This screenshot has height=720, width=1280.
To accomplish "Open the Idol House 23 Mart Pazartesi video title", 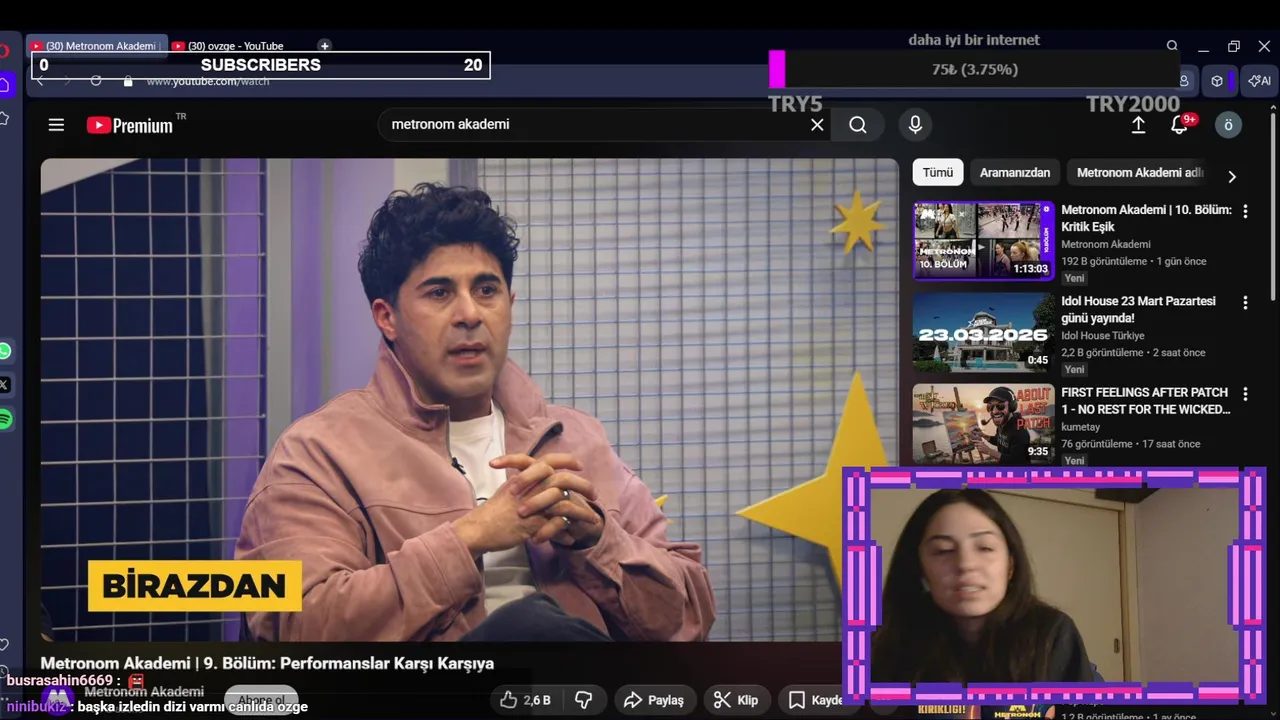I will [1139, 310].
